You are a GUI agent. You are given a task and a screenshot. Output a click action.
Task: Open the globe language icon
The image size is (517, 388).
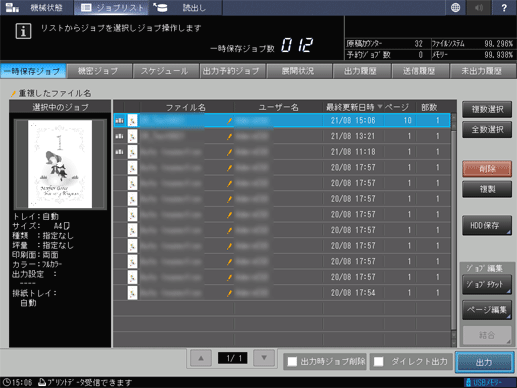click(x=455, y=7)
